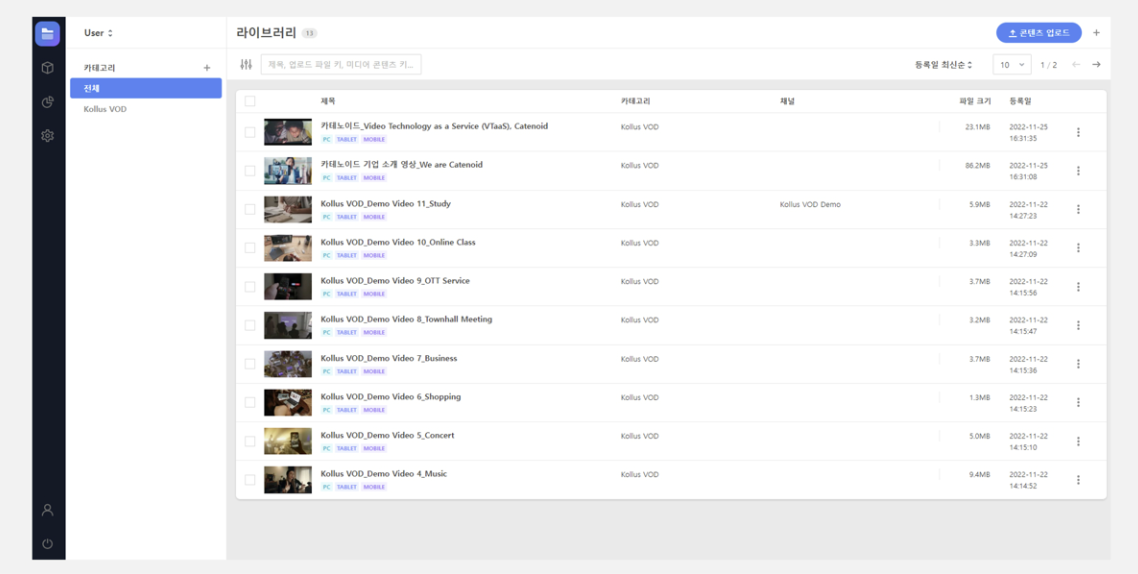
Task: Expand the User account dropdown
Action: 98,33
